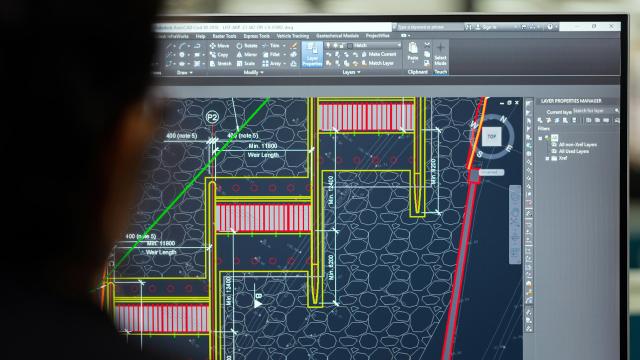
Task: Click Make Current in Layers panel
Action: point(379,54)
